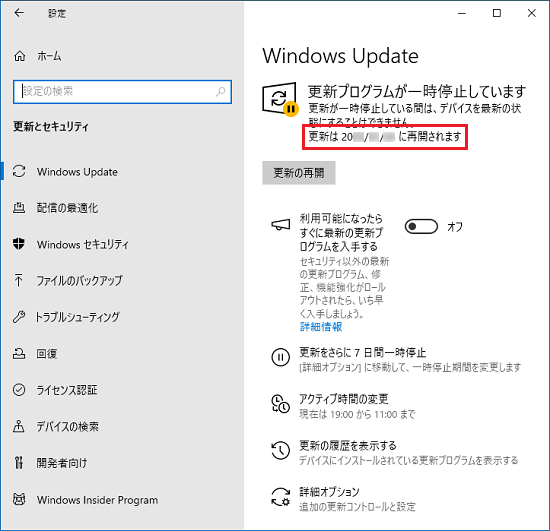Click the 更新の履歴 history clock icon
Viewport: 550px width, 531px height.
click(280, 450)
